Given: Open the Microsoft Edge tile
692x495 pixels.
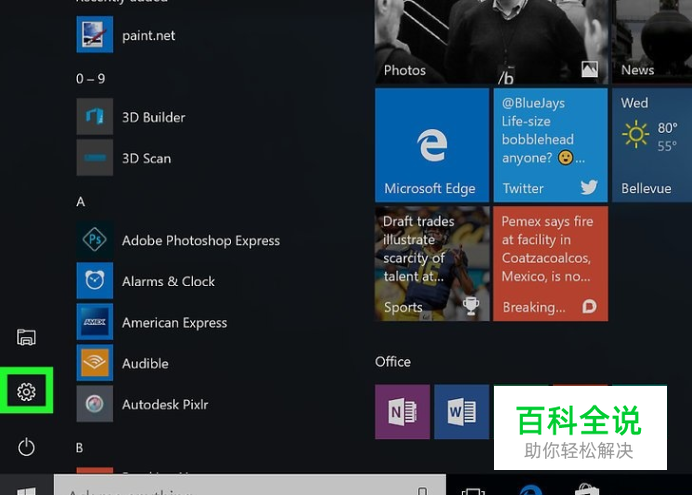Looking at the screenshot, I should tap(432, 145).
